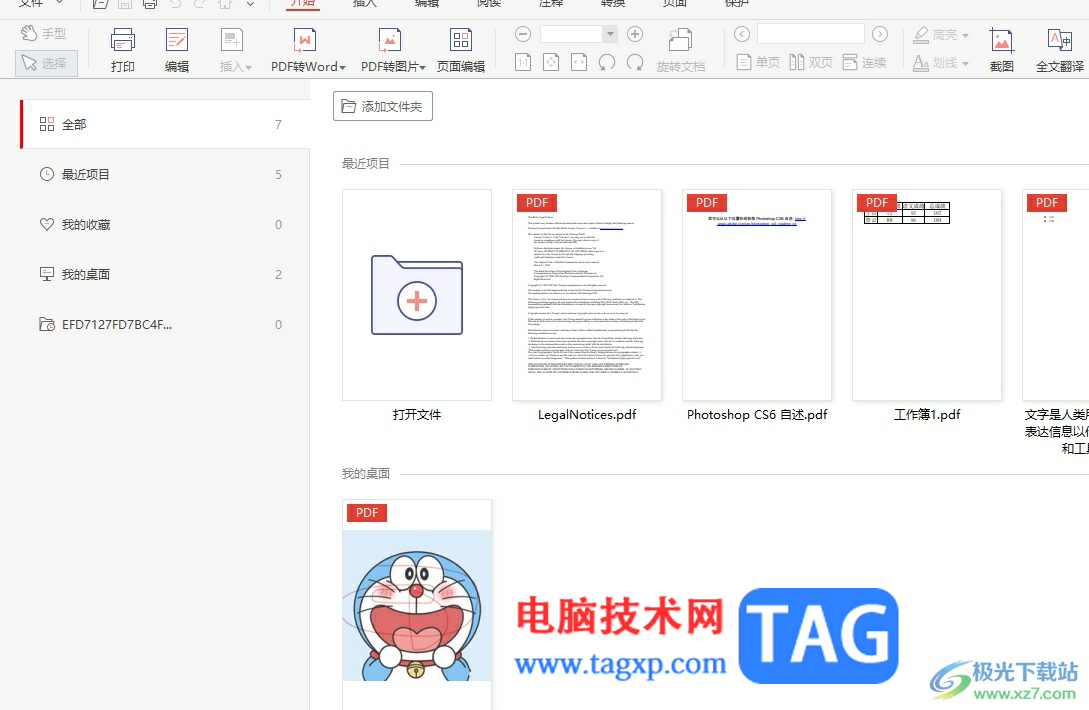Viewport: 1089px width, 710px height.
Task: Expand the zoom percentage dropdown arrow
Action: pyautogui.click(x=610, y=34)
